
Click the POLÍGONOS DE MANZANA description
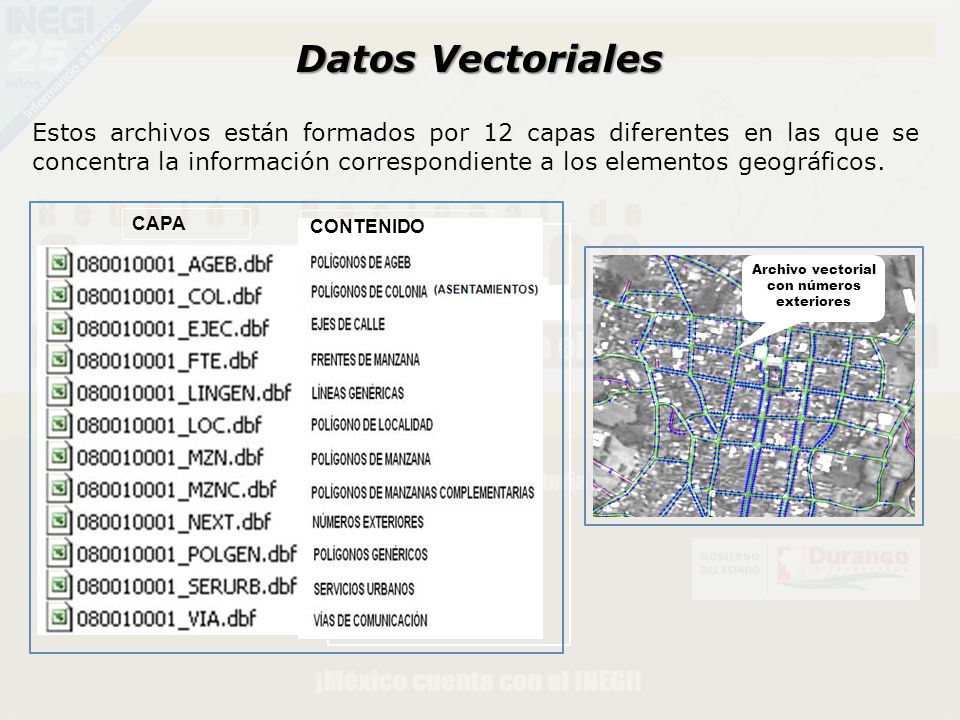tap(370, 459)
